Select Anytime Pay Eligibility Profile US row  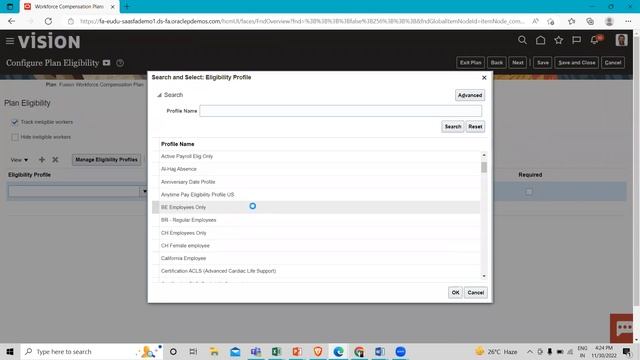click(x=316, y=195)
